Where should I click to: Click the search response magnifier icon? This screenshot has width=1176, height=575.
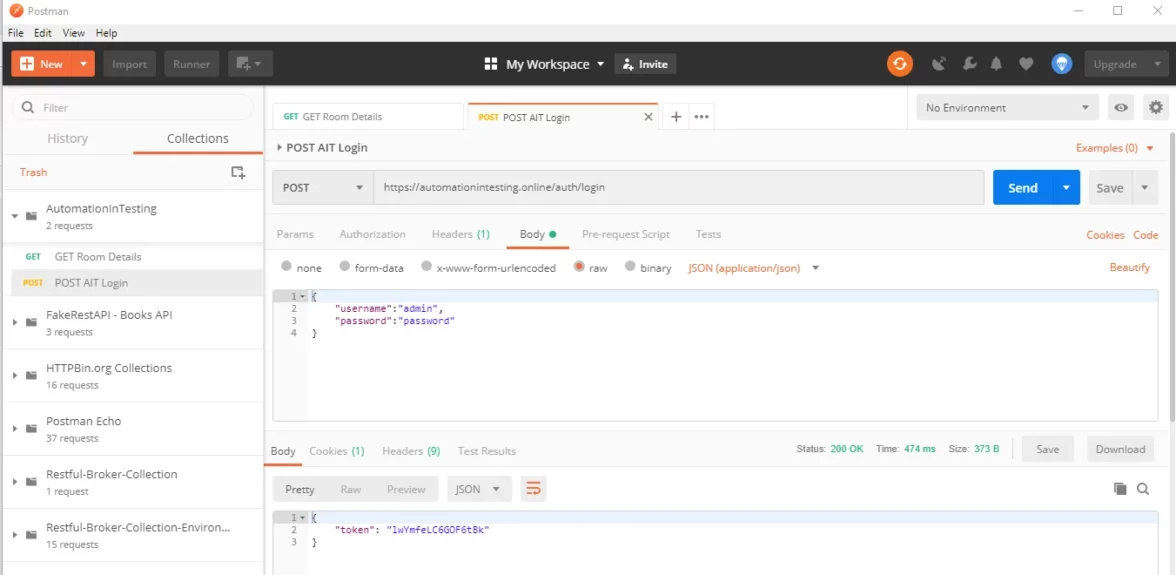pyautogui.click(x=1143, y=489)
